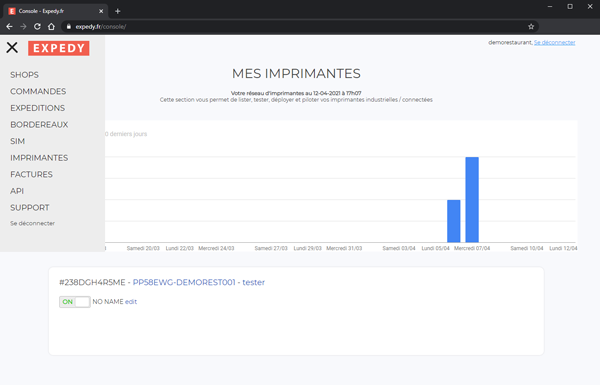Click MES IMPRIMANTES heading
Viewport: 600px width, 385px height.
pyautogui.click(x=296, y=73)
